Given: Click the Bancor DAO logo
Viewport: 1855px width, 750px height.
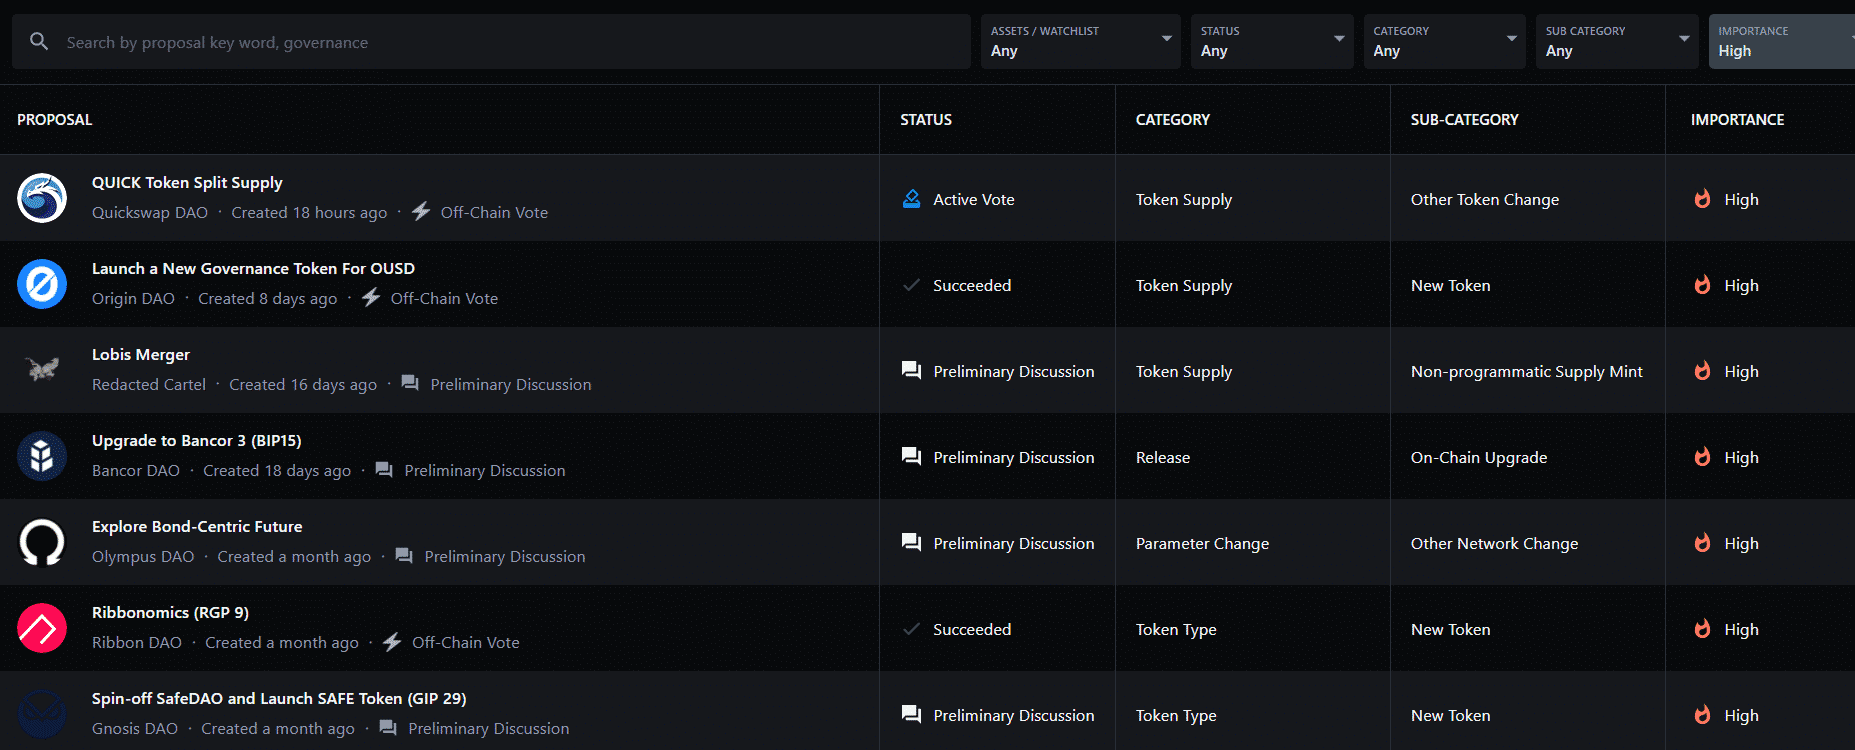Looking at the screenshot, I should (42, 456).
